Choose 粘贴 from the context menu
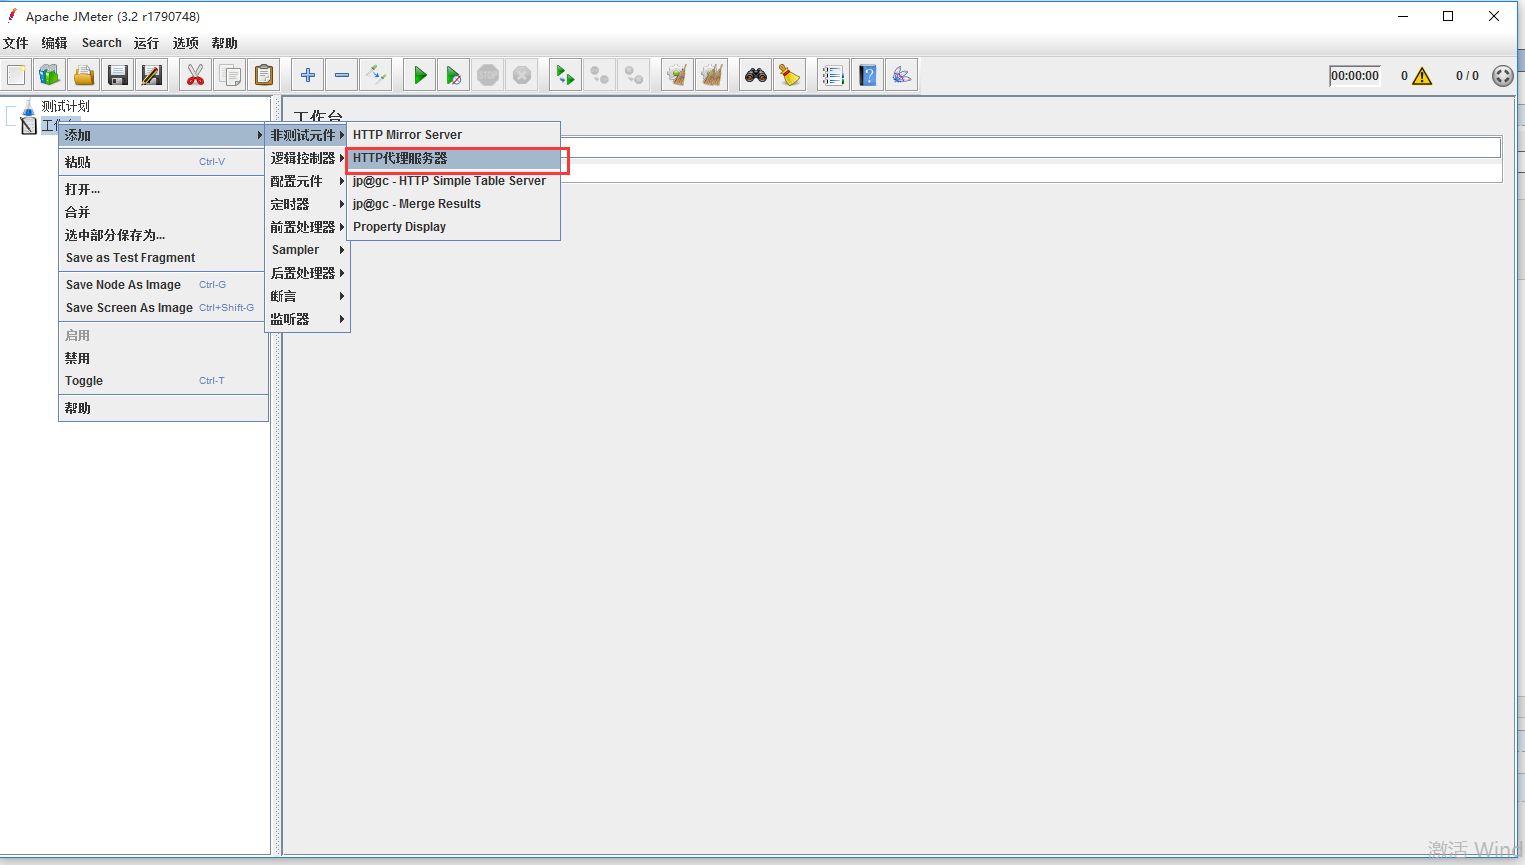Image resolution: width=1525 pixels, height=865 pixels. (x=163, y=162)
